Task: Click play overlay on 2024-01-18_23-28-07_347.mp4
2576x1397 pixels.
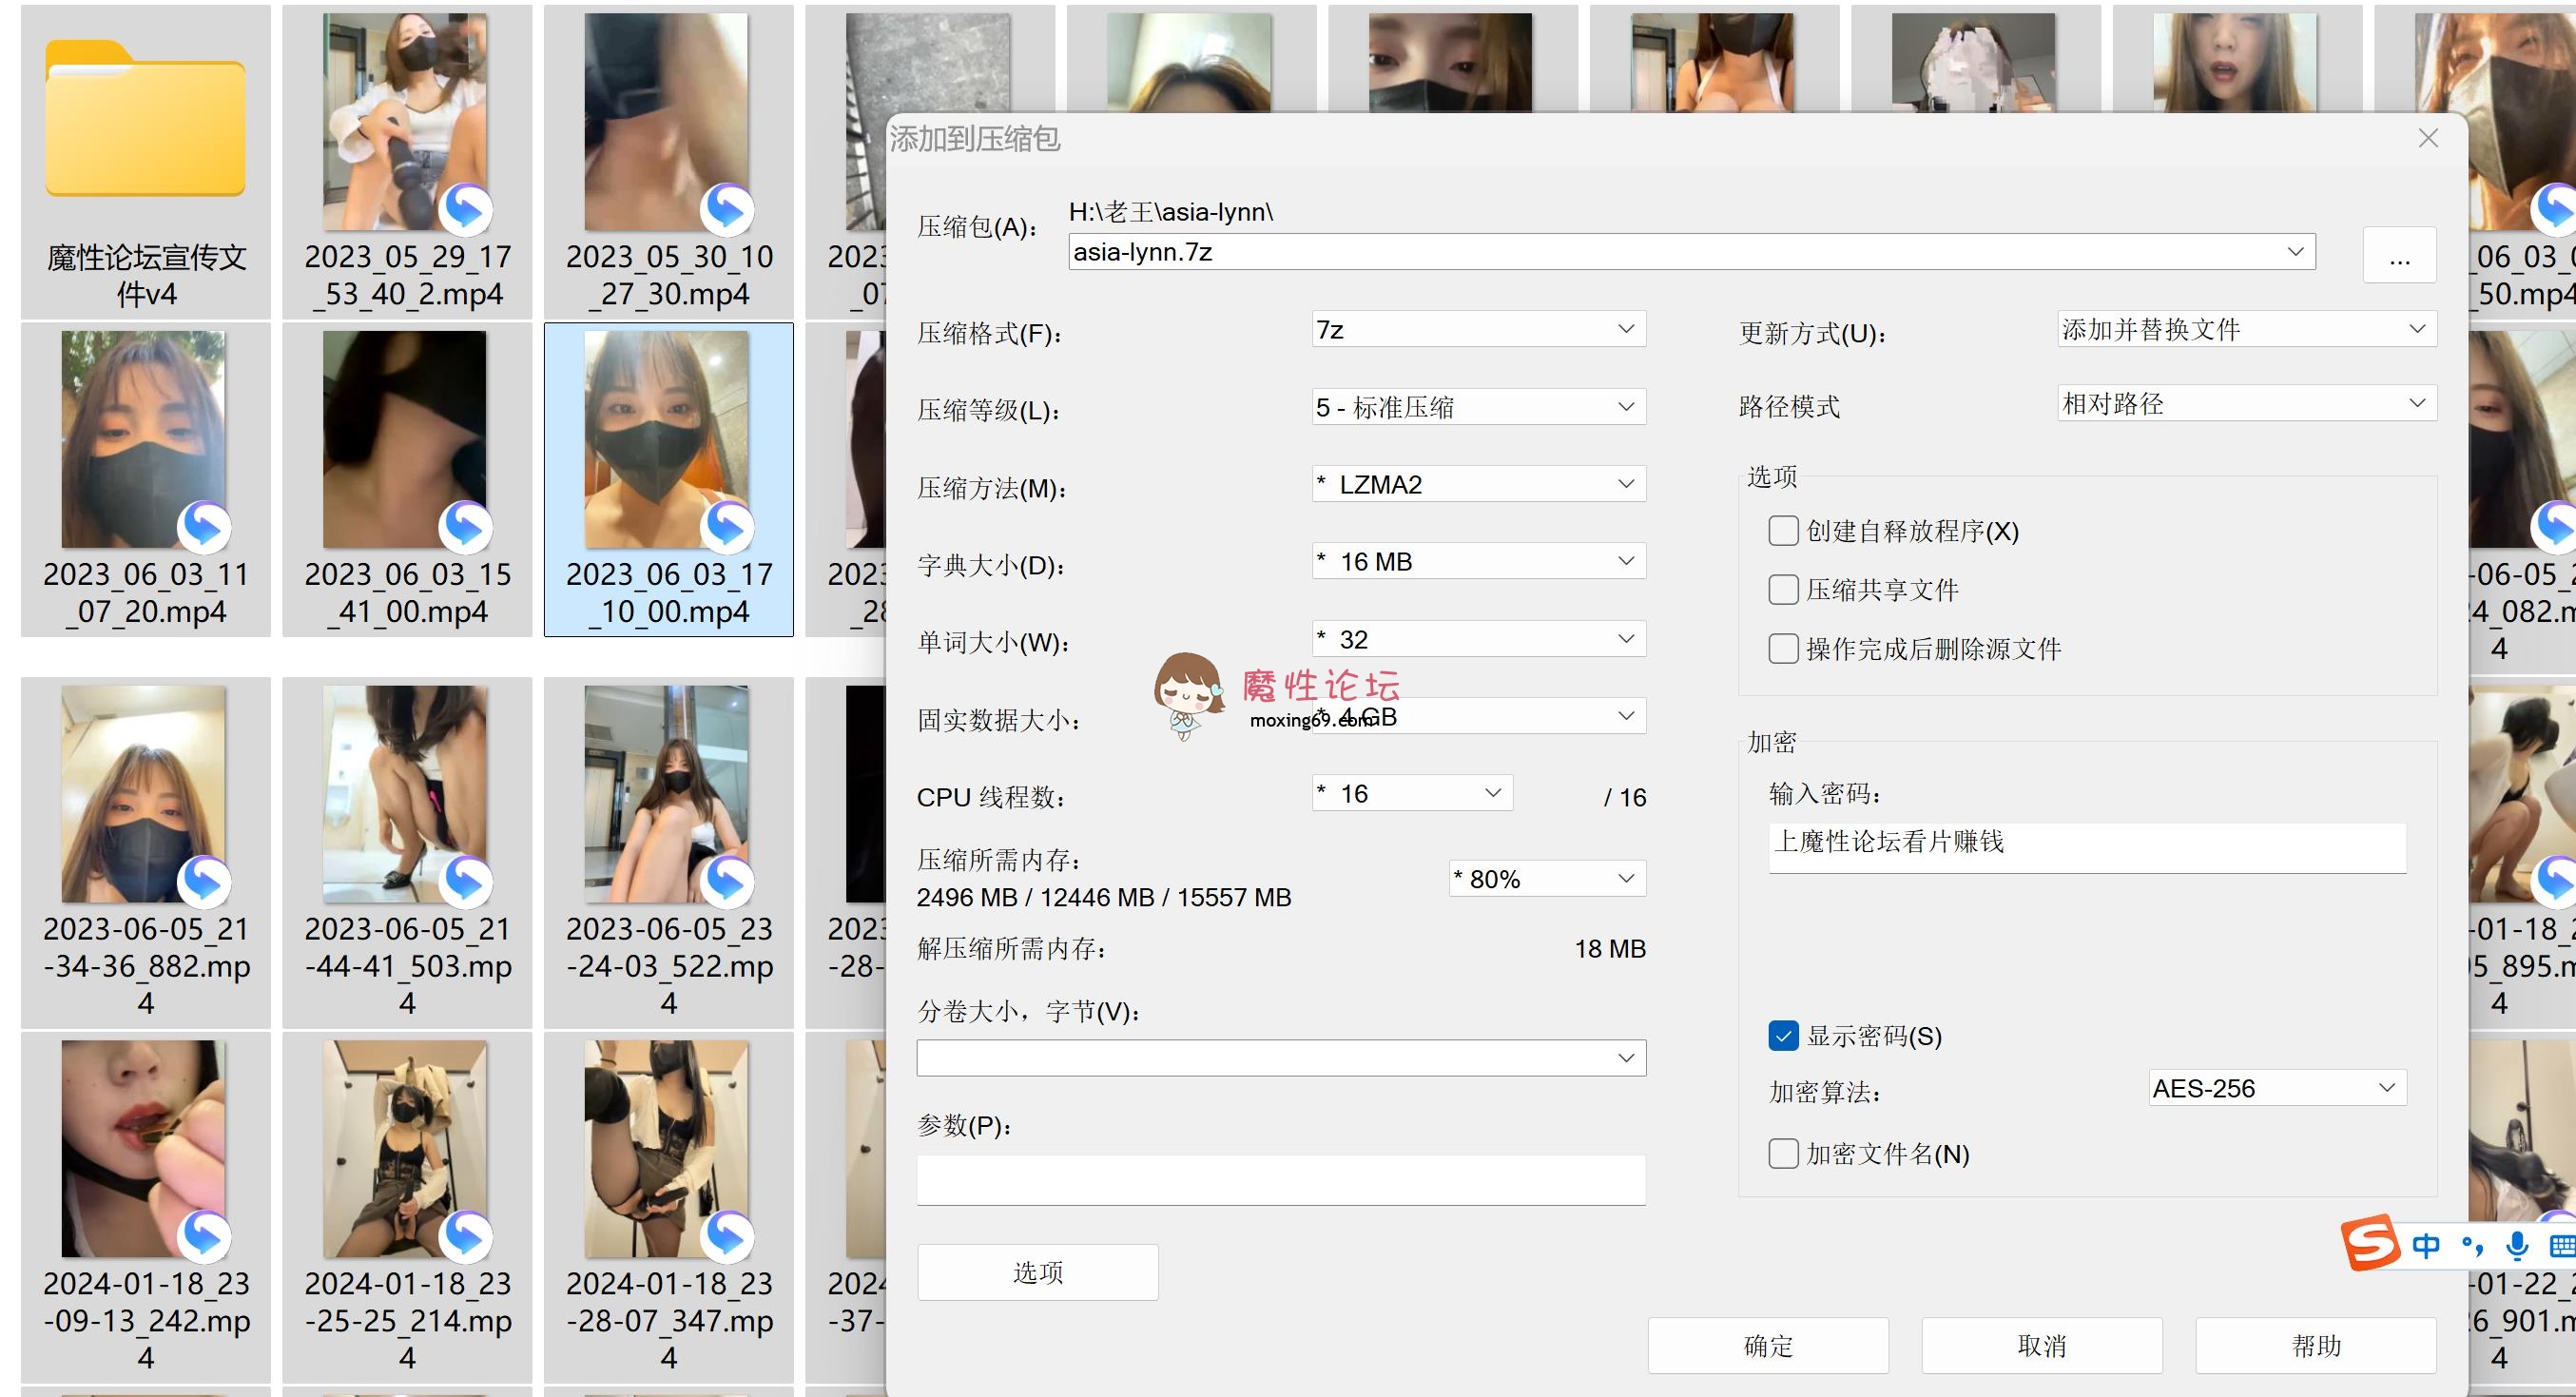Action: click(727, 1237)
